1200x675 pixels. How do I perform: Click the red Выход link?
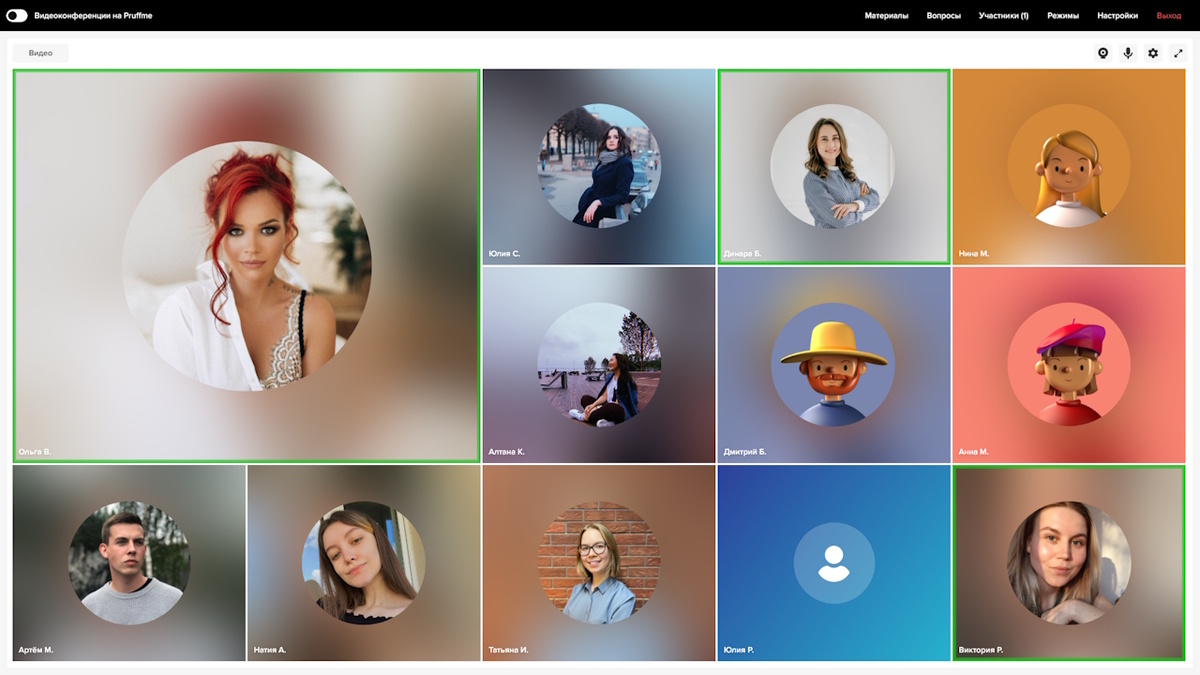tap(1168, 16)
